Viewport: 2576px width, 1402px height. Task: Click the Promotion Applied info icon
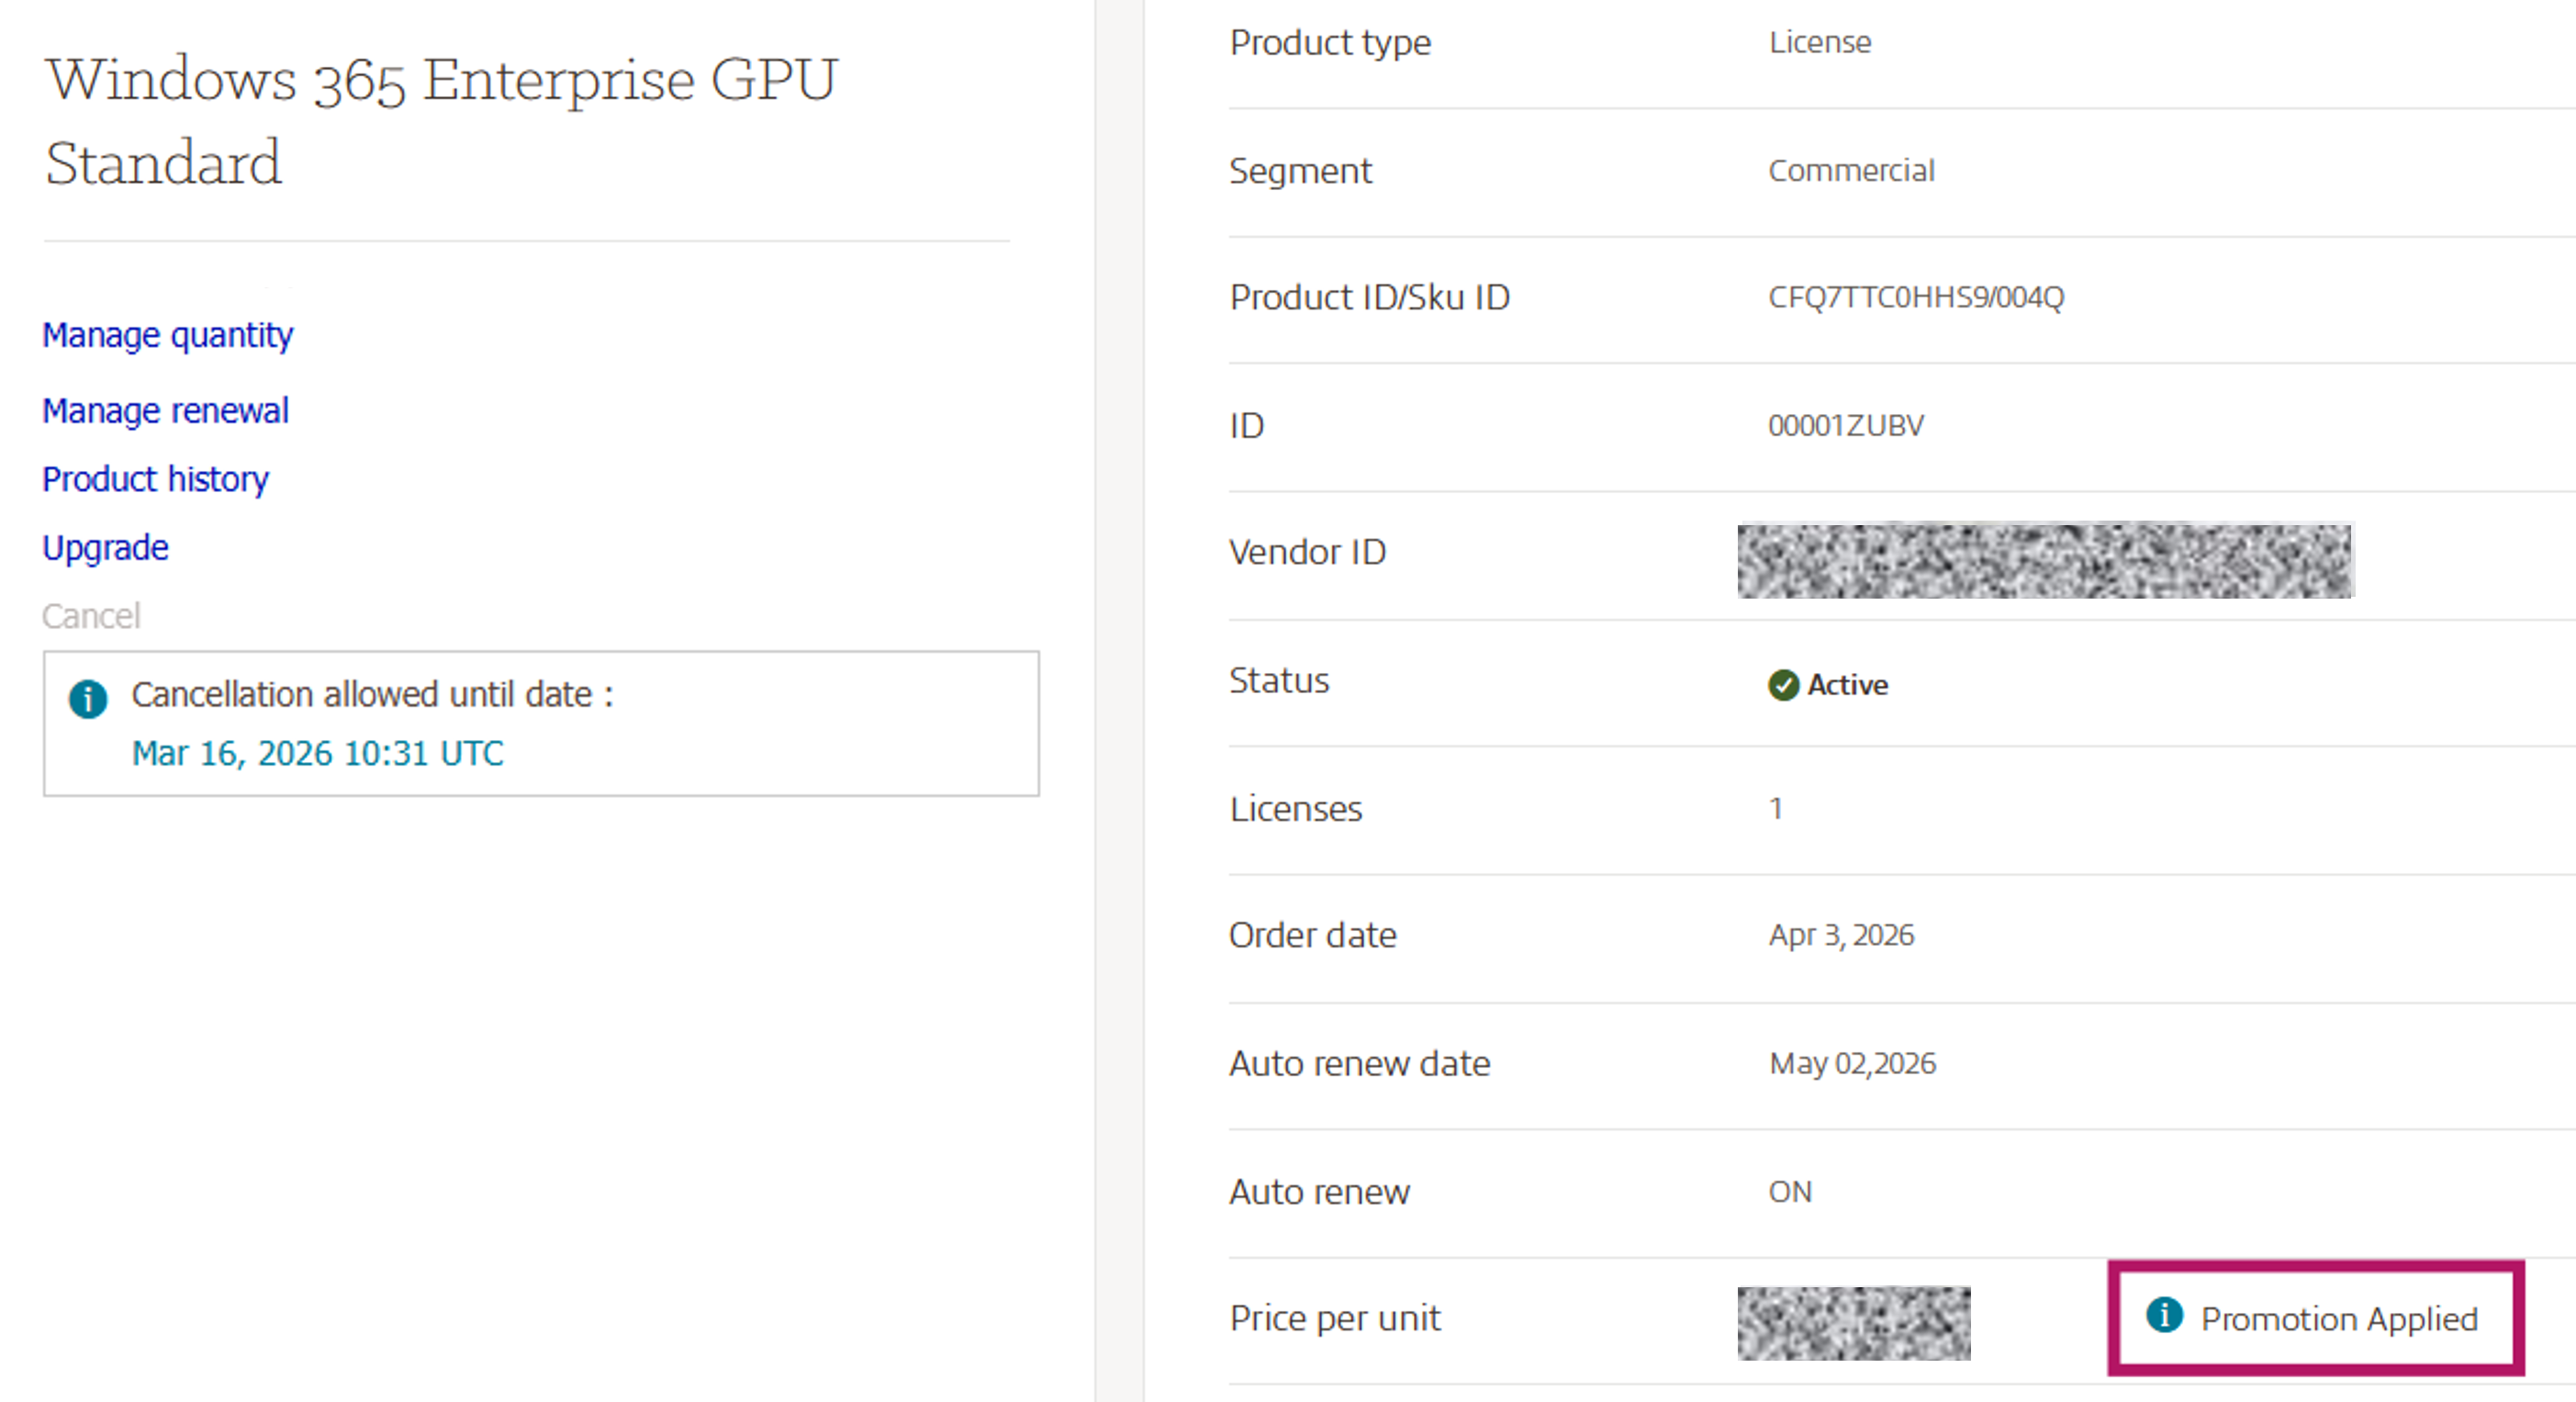click(2164, 1315)
